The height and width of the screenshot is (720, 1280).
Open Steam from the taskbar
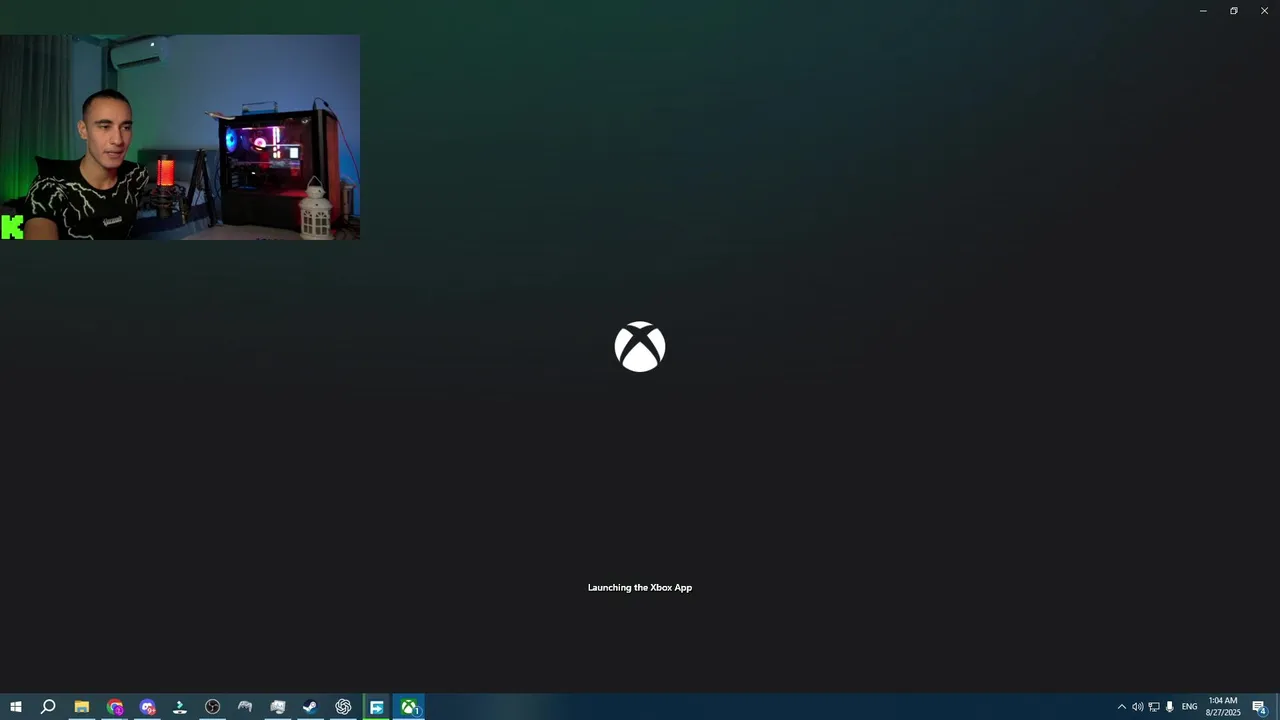[310, 707]
